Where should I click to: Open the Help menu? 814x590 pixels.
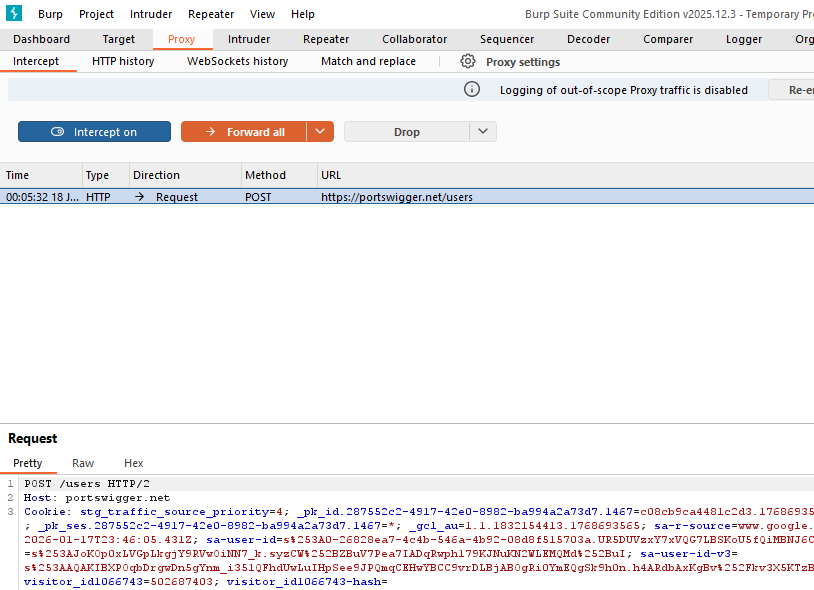point(303,14)
